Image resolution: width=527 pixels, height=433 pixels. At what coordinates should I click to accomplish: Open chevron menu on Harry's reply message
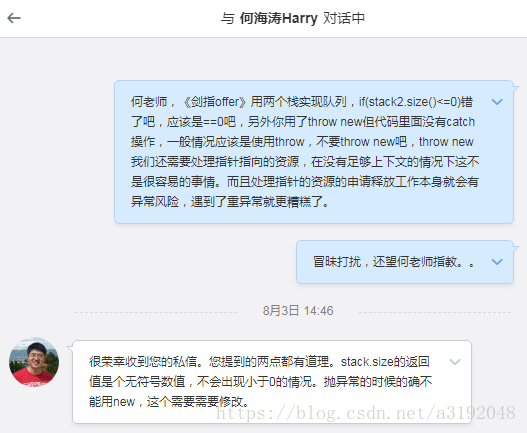pos(455,362)
